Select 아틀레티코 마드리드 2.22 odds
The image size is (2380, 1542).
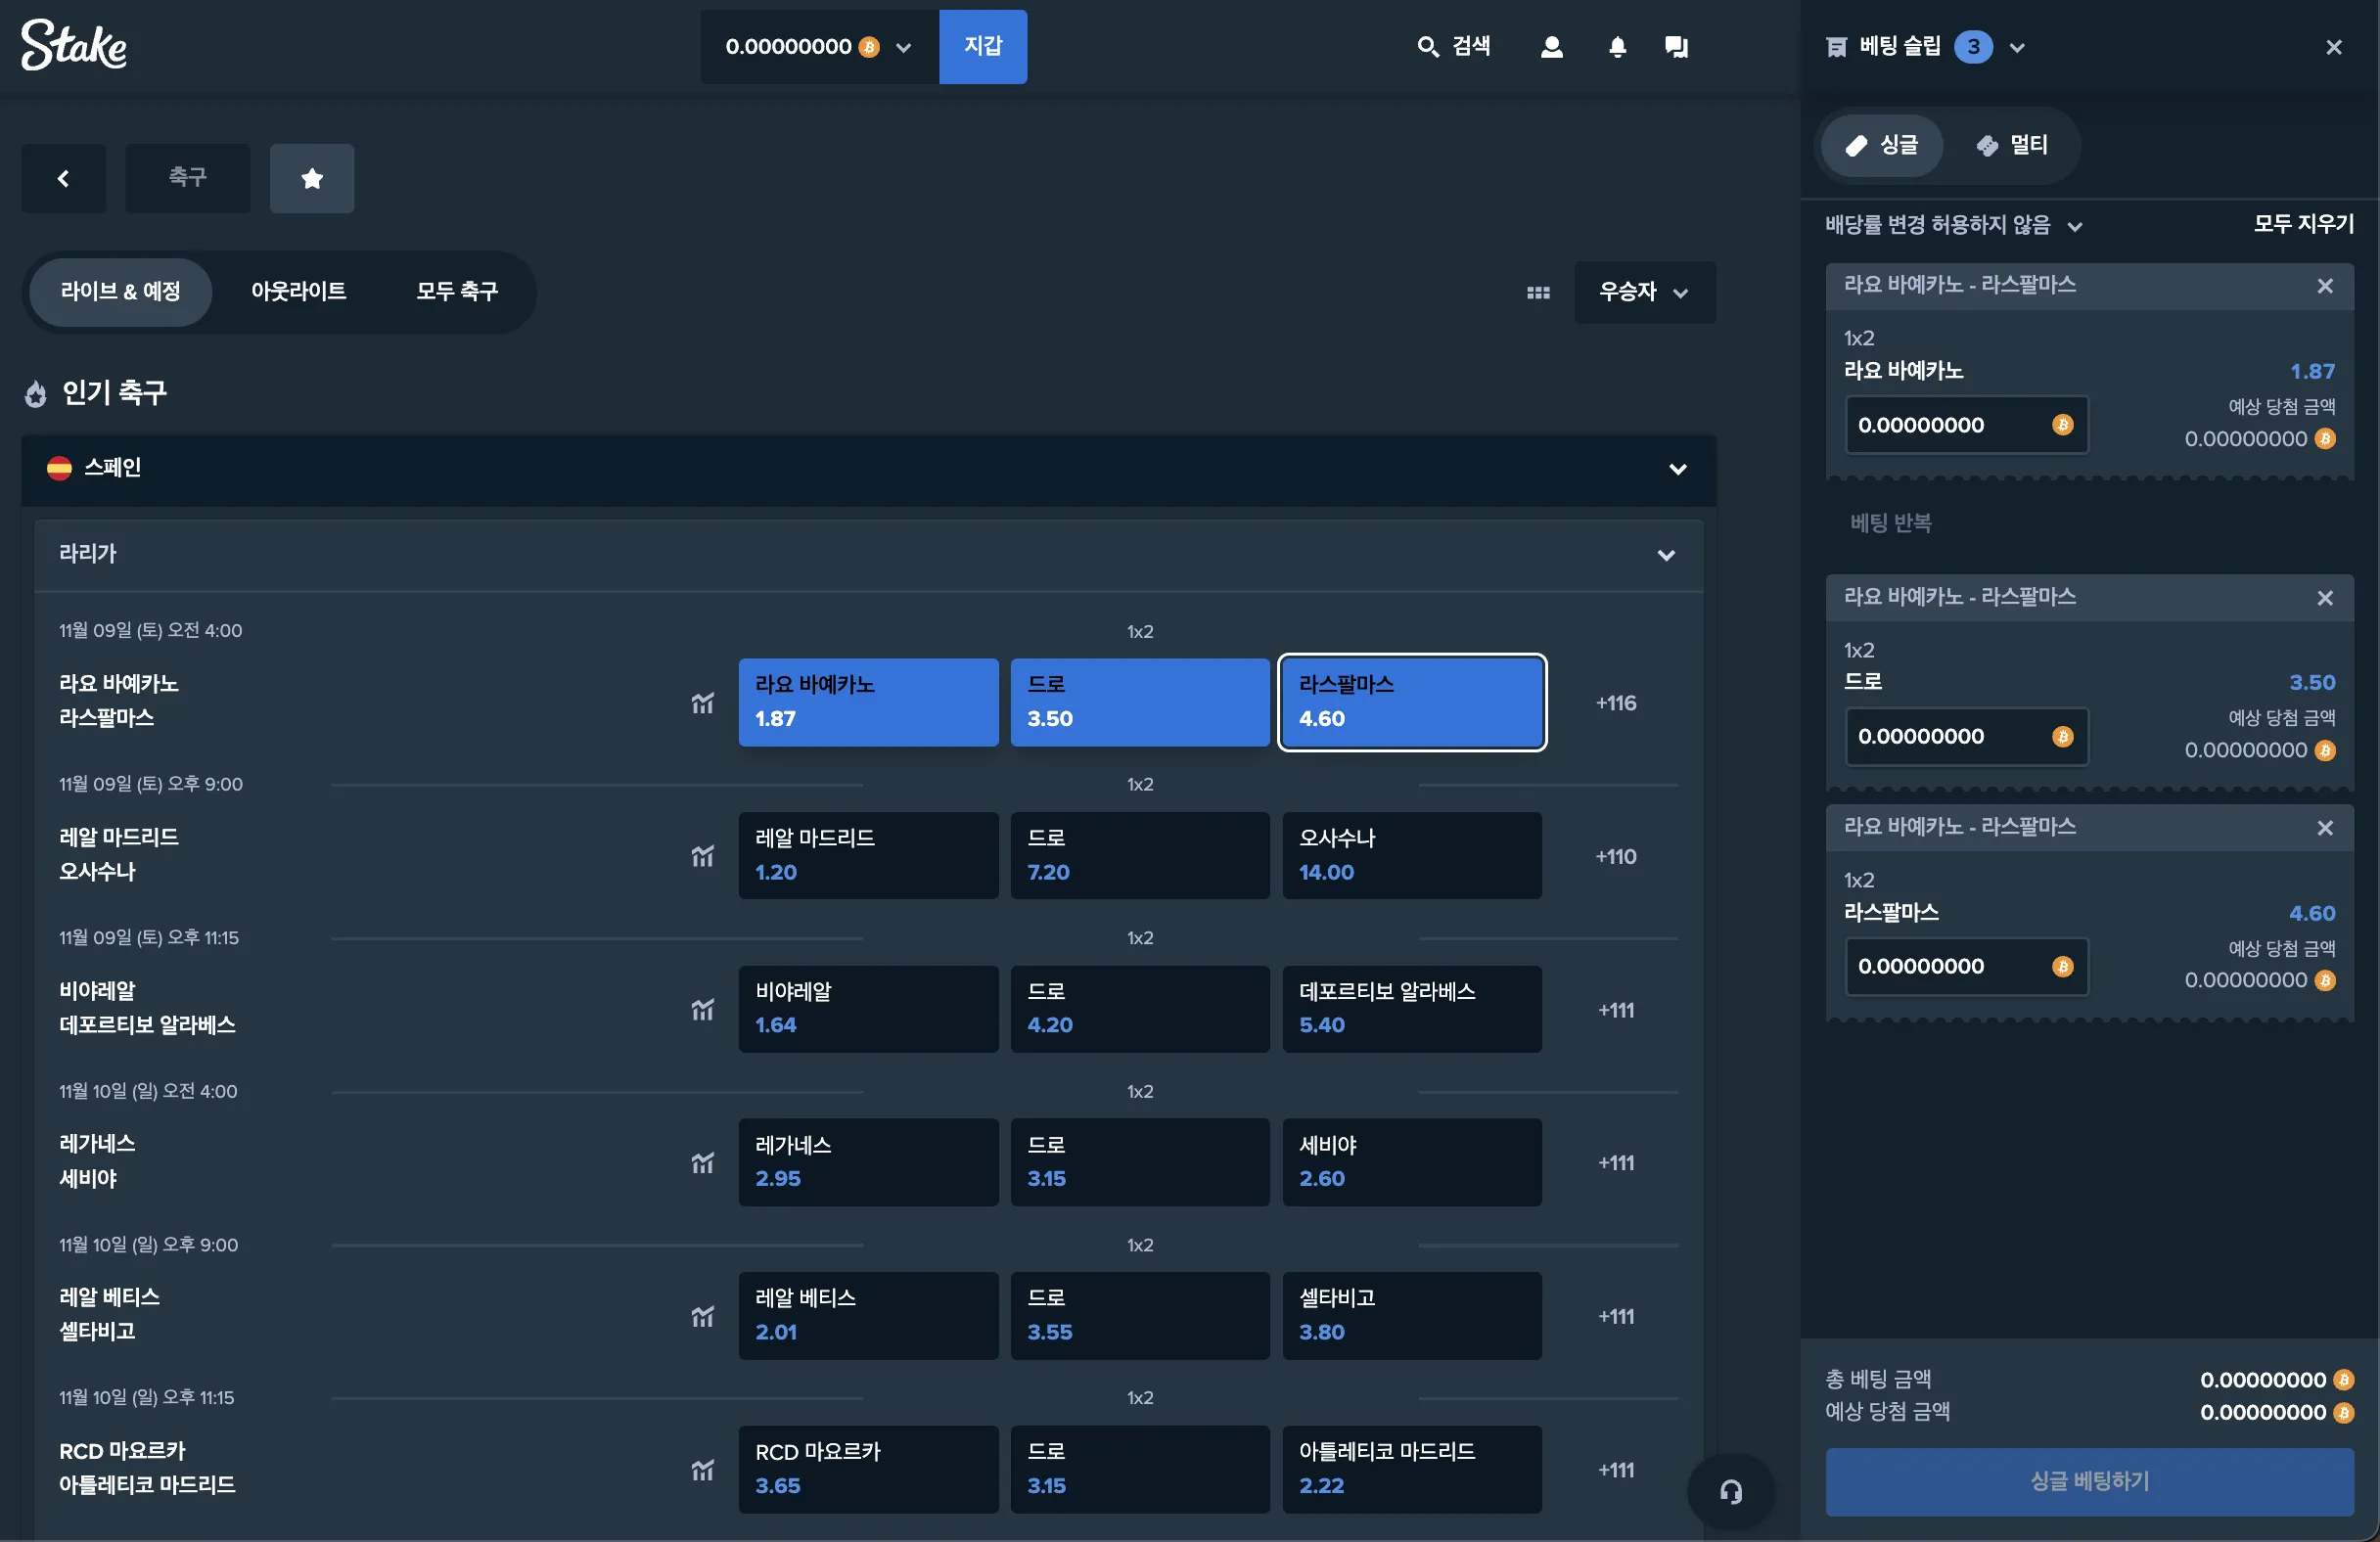point(1412,1469)
